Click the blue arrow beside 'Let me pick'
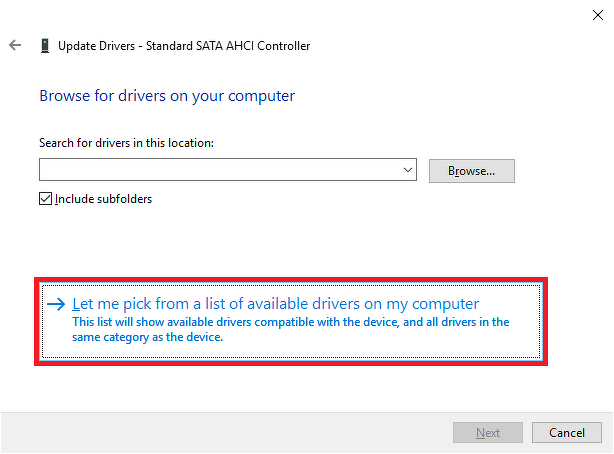 (56, 304)
